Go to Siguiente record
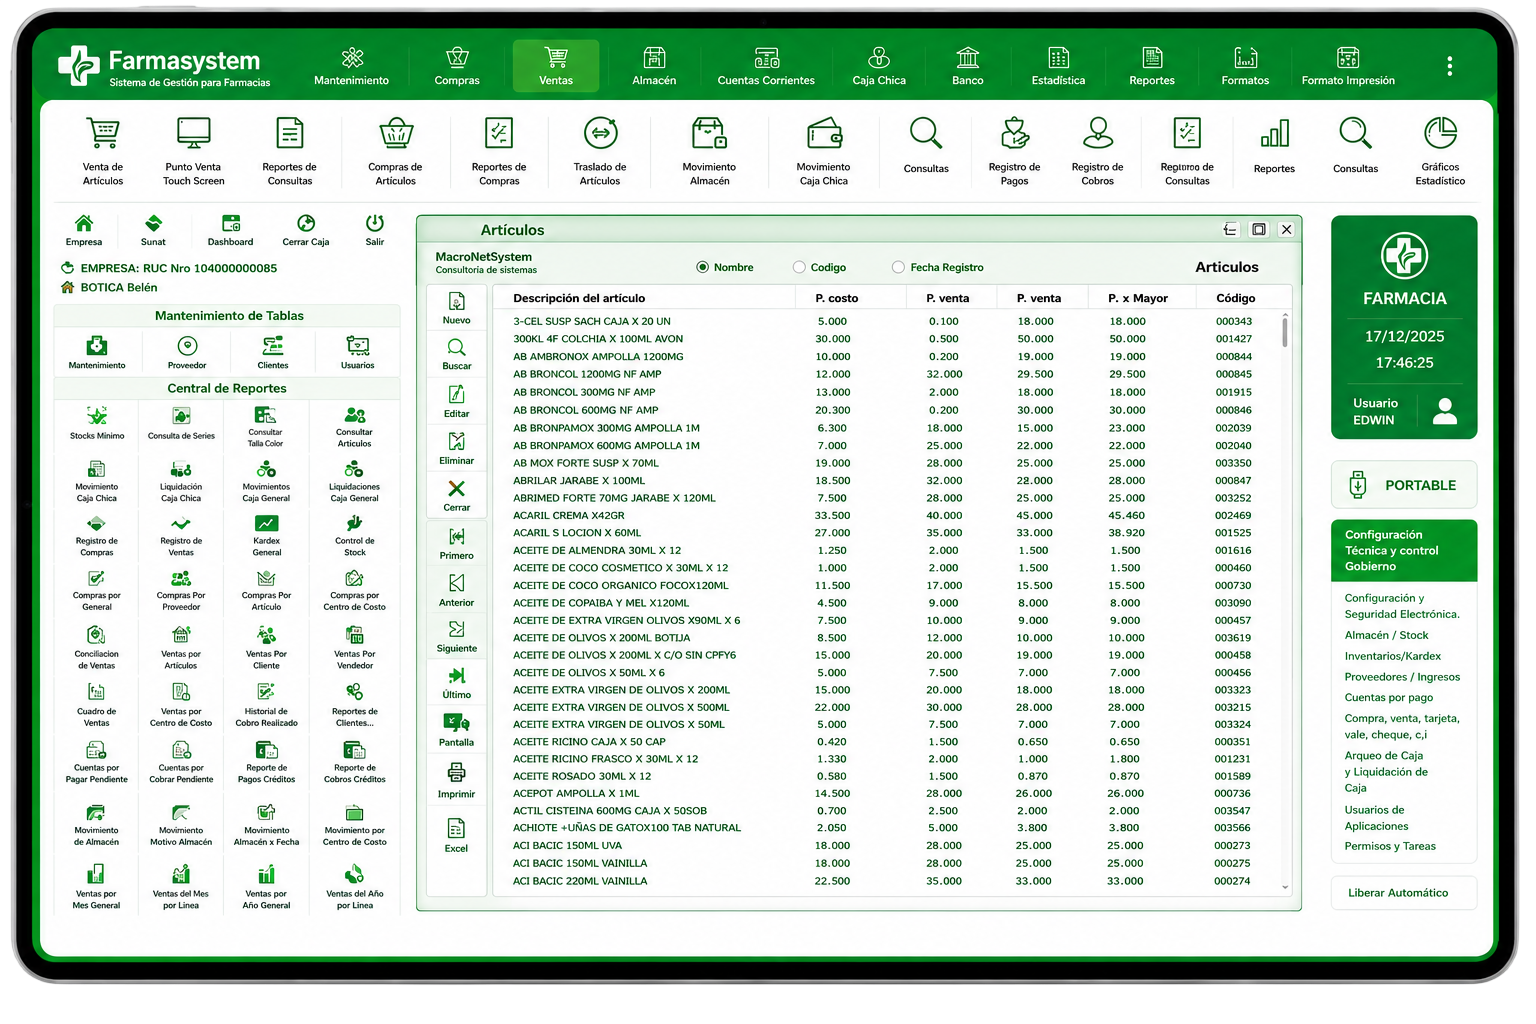Screen dimensions: 1536x1024 457,636
